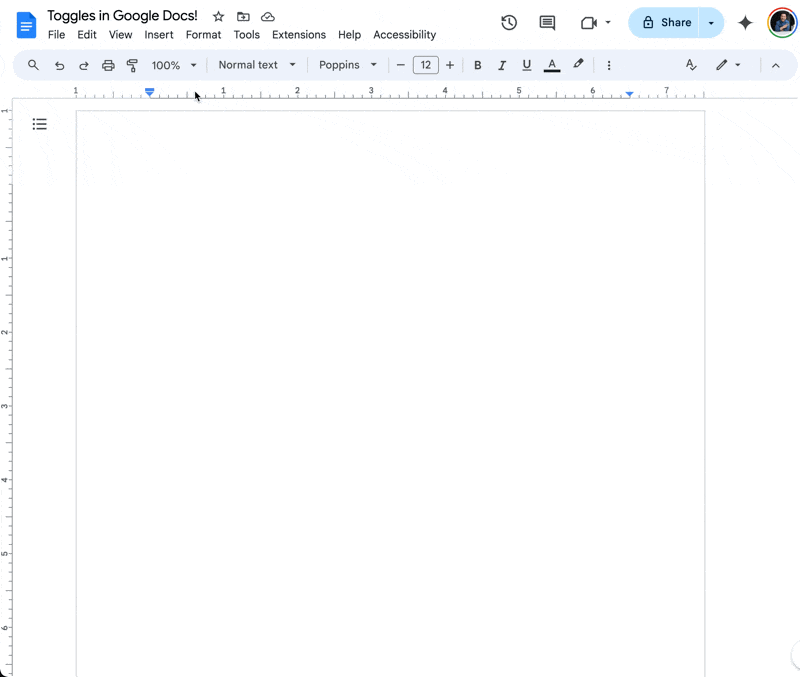Click the search magnifier in the toolbar
This screenshot has height=677, width=800.
33,65
